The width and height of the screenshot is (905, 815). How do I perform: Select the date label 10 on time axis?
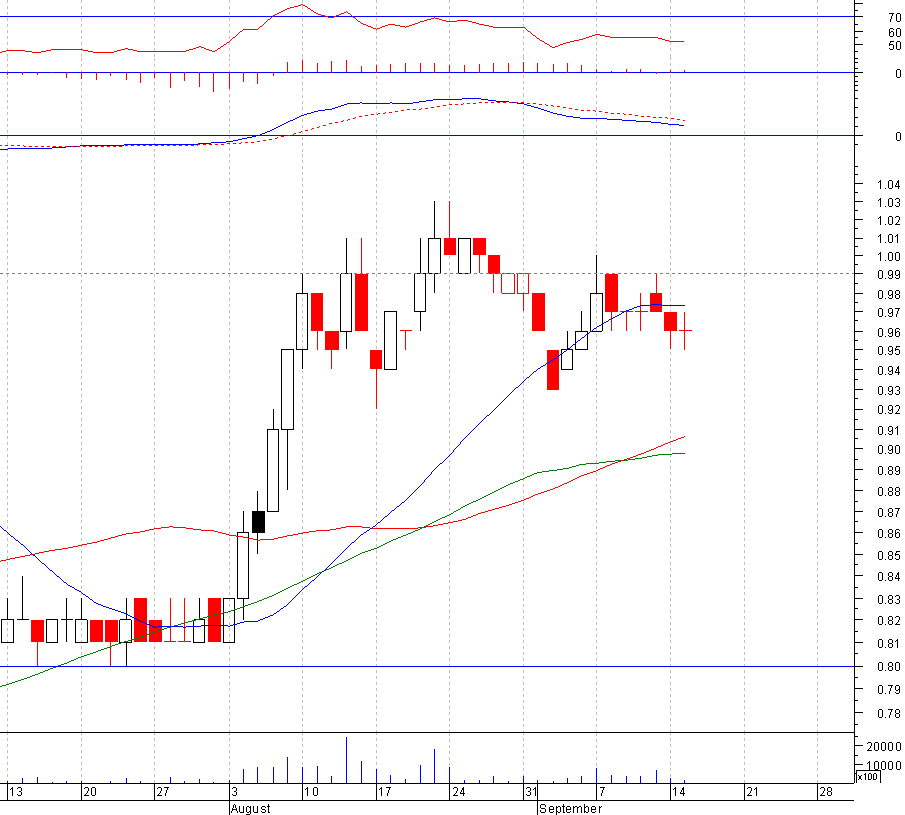pos(311,792)
